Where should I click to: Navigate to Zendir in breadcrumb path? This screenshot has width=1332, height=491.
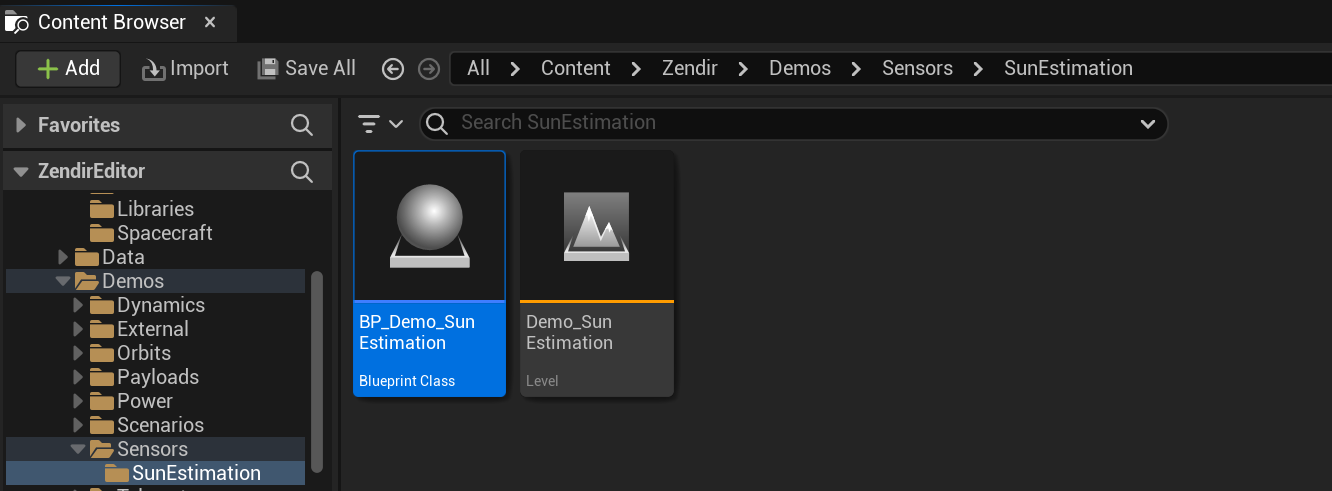pos(689,68)
